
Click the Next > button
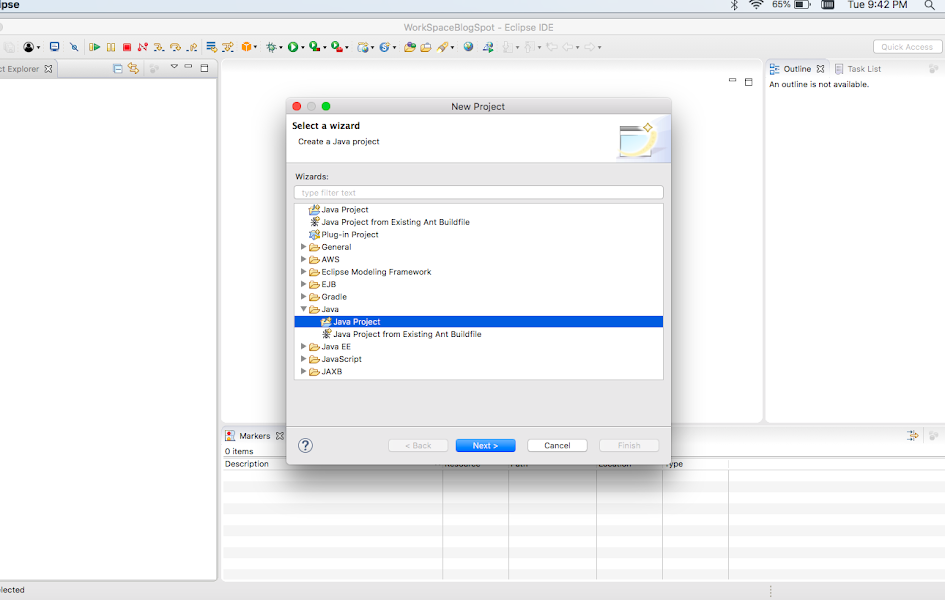(x=485, y=445)
